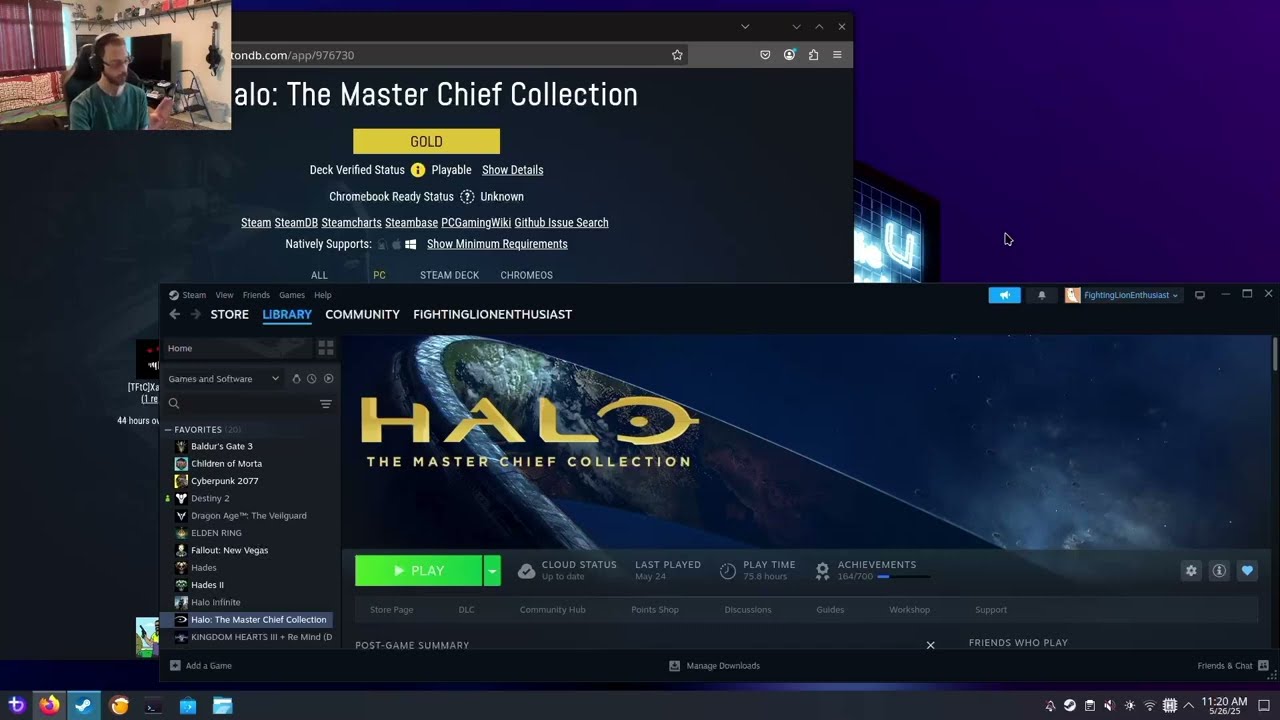Open the file manager from the taskbar
Viewport: 1280px width, 720px height.
coord(223,706)
